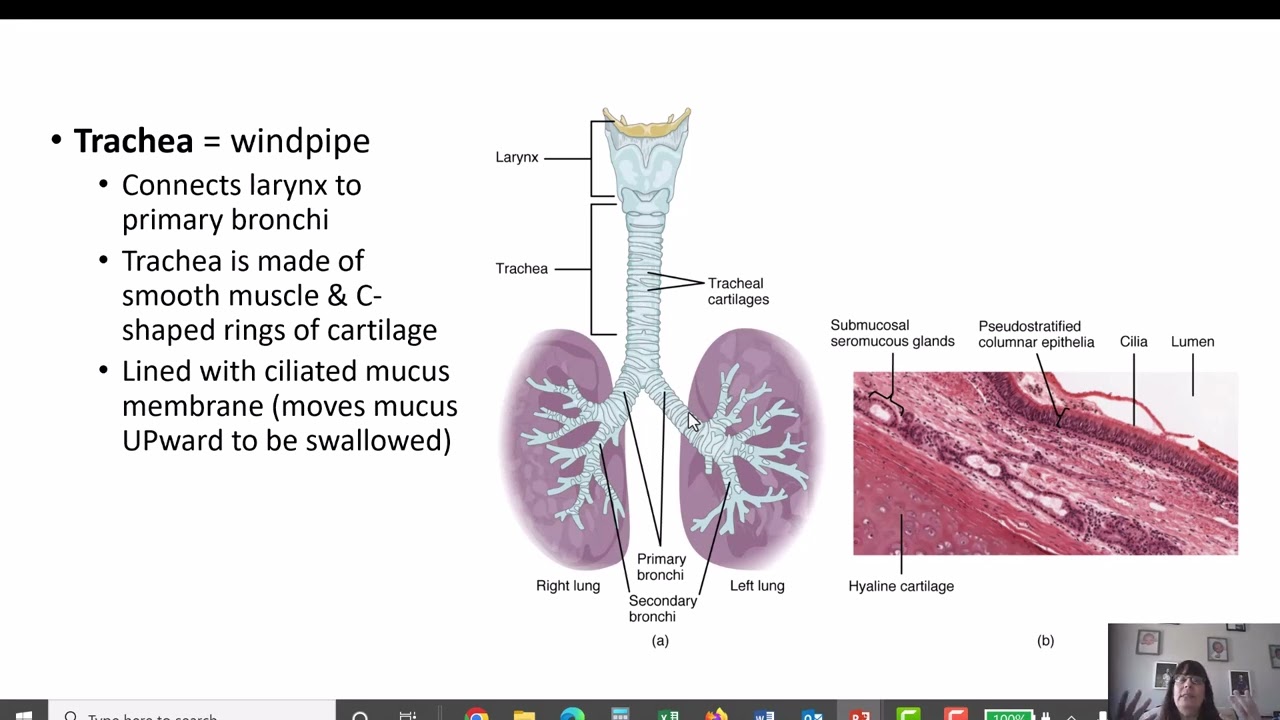Click the 'Hyaline cartilage' label

(x=901, y=586)
